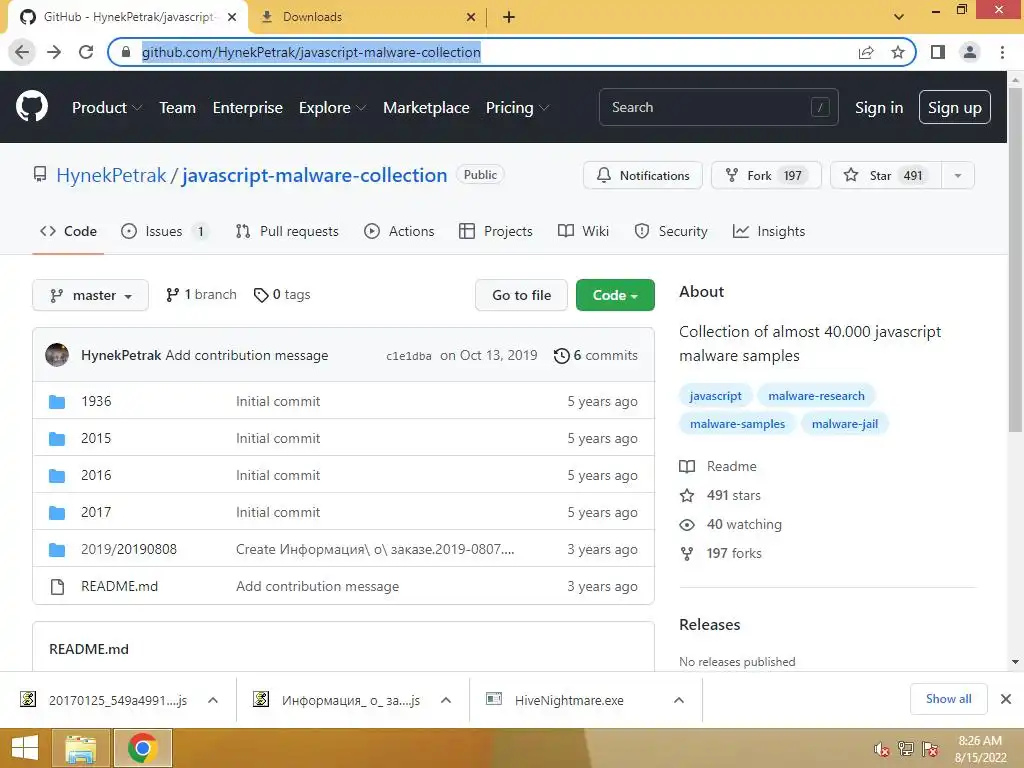This screenshot has height=768, width=1024.
Task: Open options for 20170125_549a4991 download
Action: pos(212,700)
